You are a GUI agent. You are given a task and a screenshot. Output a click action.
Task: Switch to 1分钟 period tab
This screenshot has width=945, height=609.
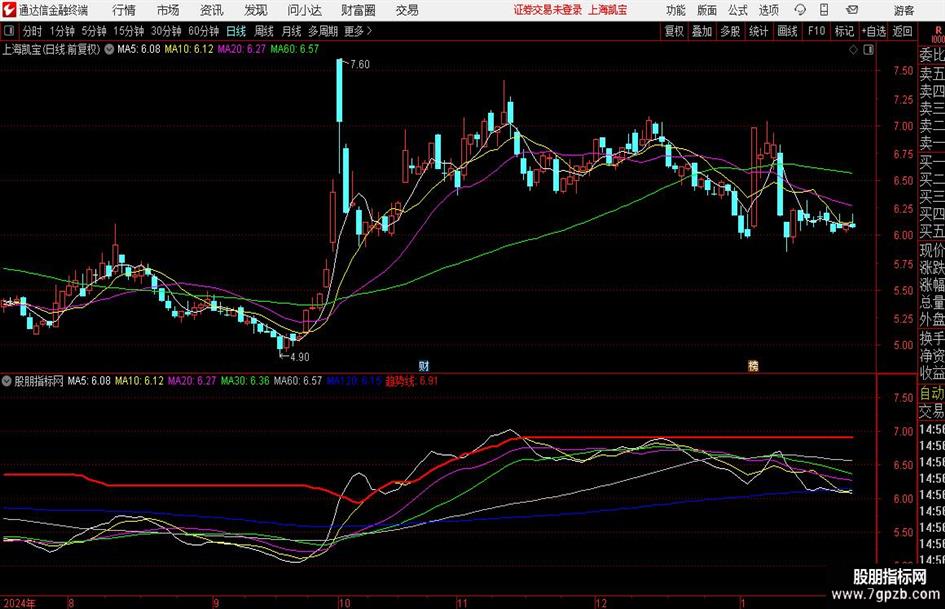coord(62,31)
